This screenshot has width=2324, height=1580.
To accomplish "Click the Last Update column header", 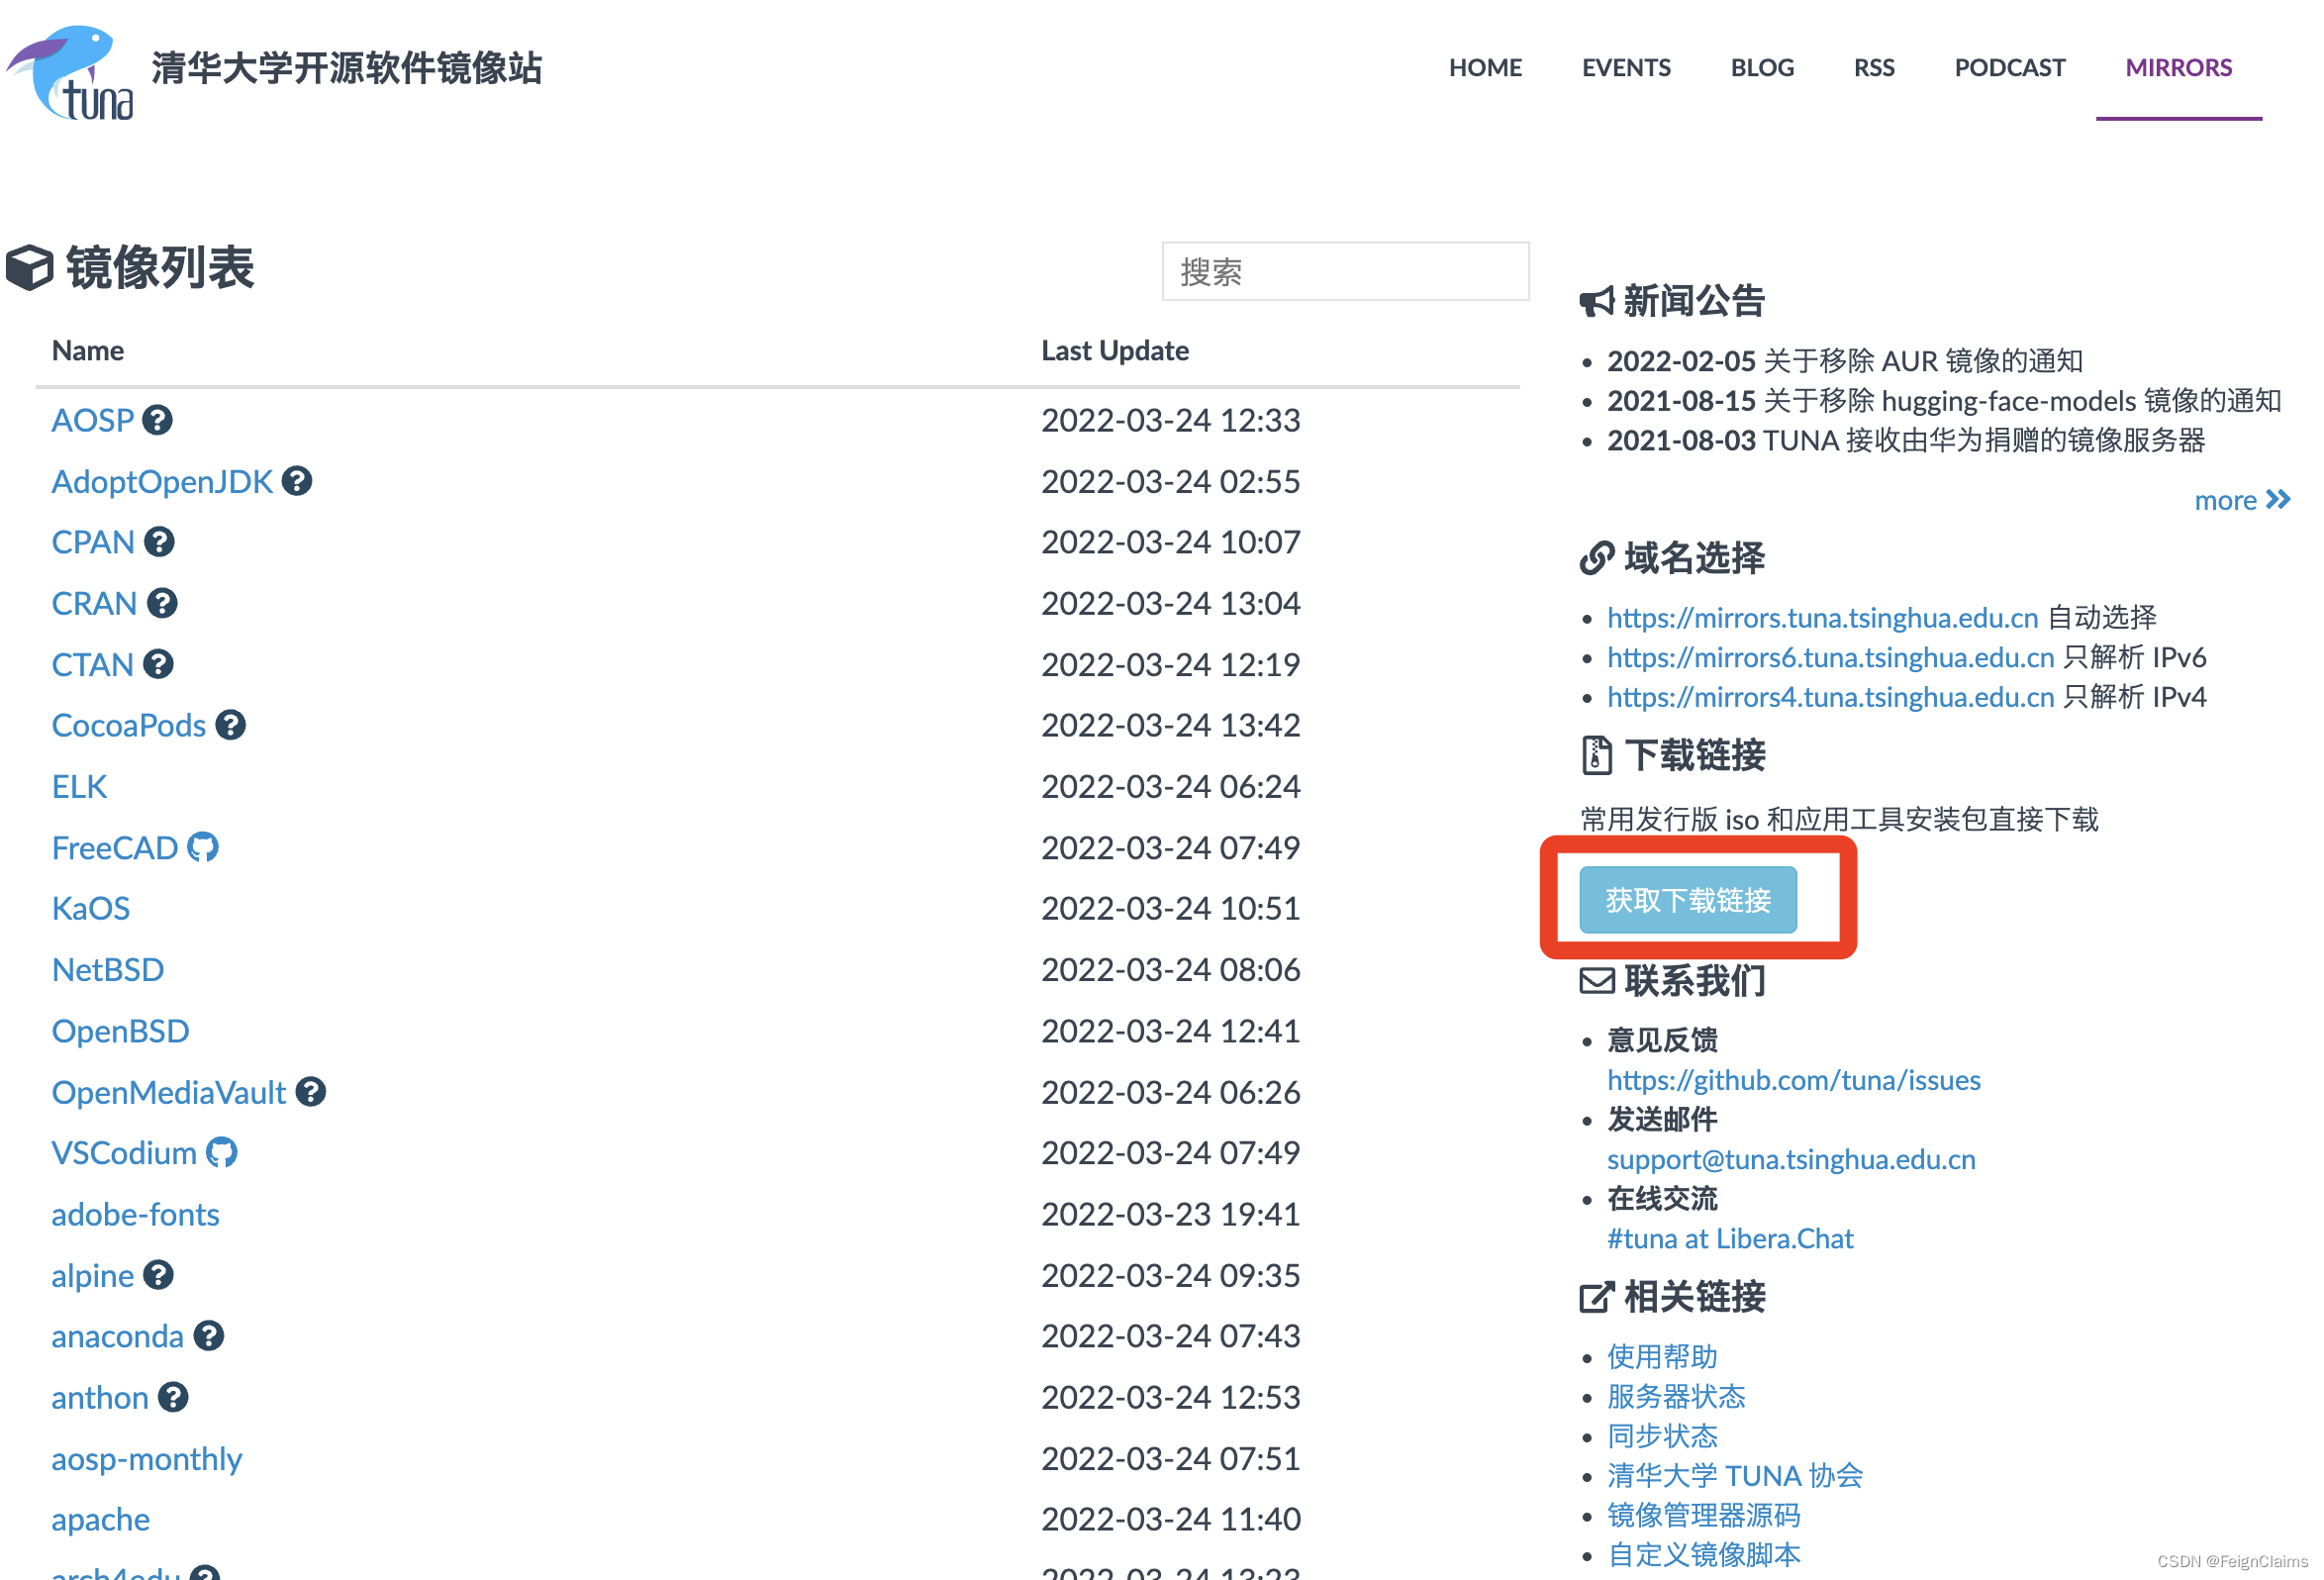I will coord(1114,350).
